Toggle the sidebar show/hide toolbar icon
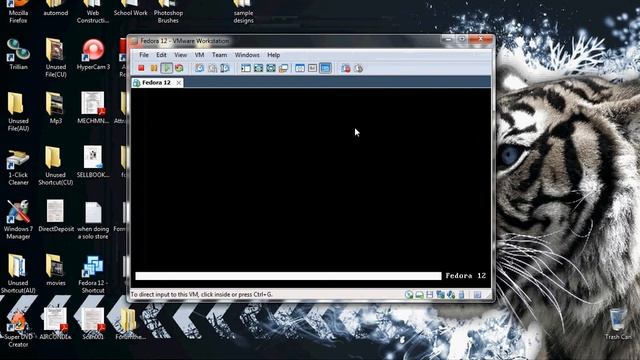Viewport: 640px width, 360px height. [246, 68]
